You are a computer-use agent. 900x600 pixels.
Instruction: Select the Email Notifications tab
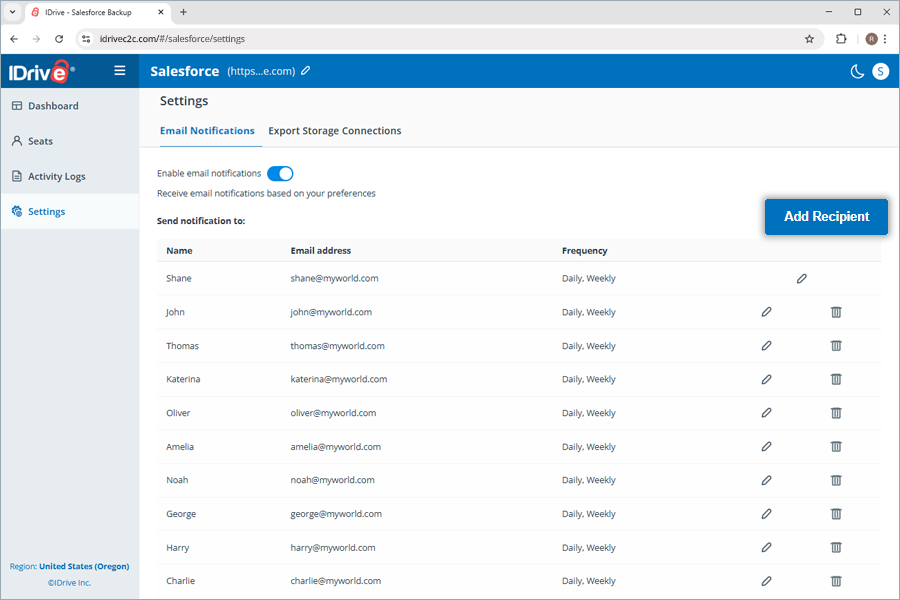point(207,131)
